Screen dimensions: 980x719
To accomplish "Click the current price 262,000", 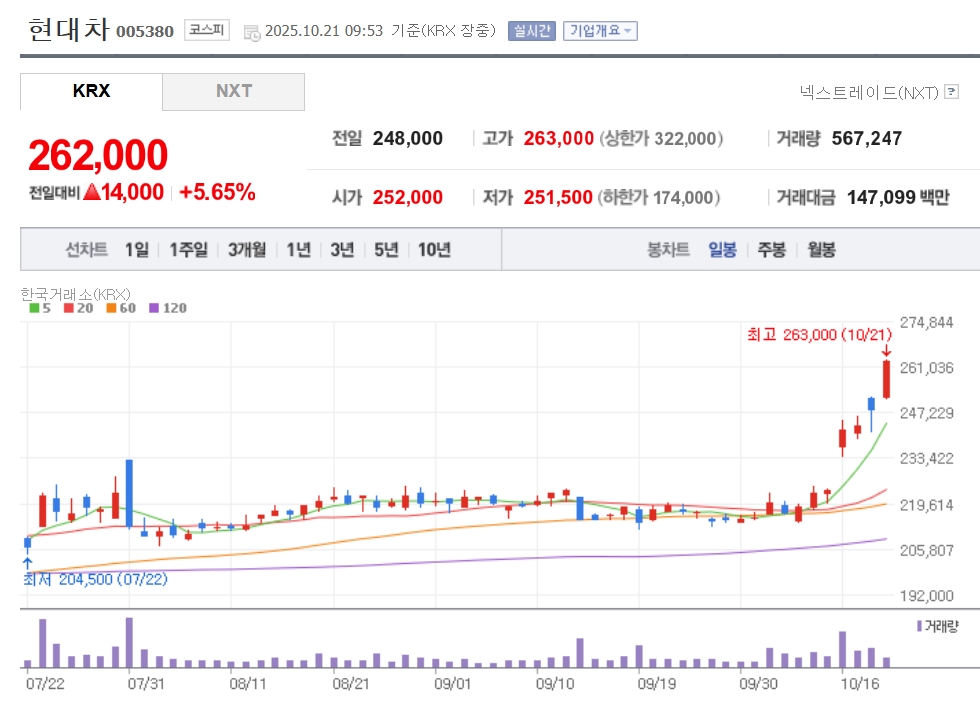I will click(98, 154).
